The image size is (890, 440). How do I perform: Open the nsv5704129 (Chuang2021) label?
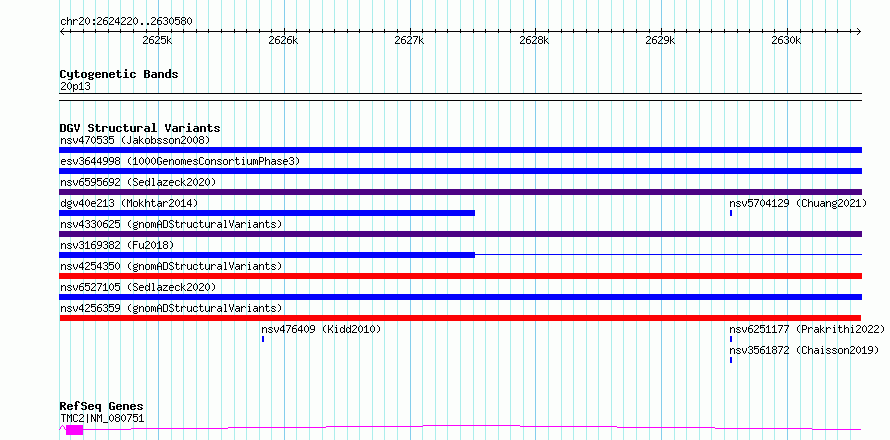click(x=798, y=203)
